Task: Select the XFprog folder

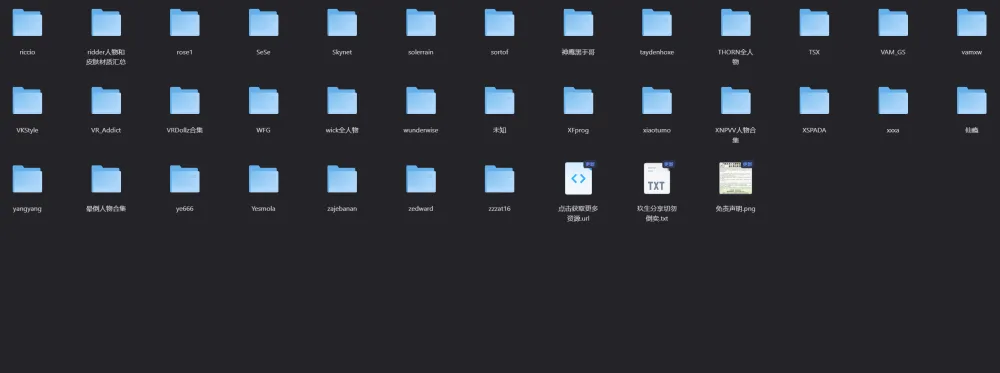Action: (x=578, y=101)
